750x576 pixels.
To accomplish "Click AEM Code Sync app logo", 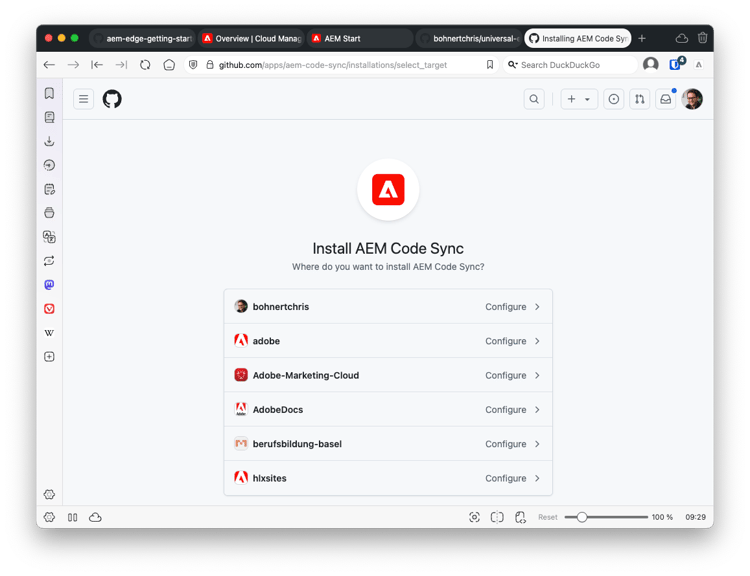I will coord(388,189).
